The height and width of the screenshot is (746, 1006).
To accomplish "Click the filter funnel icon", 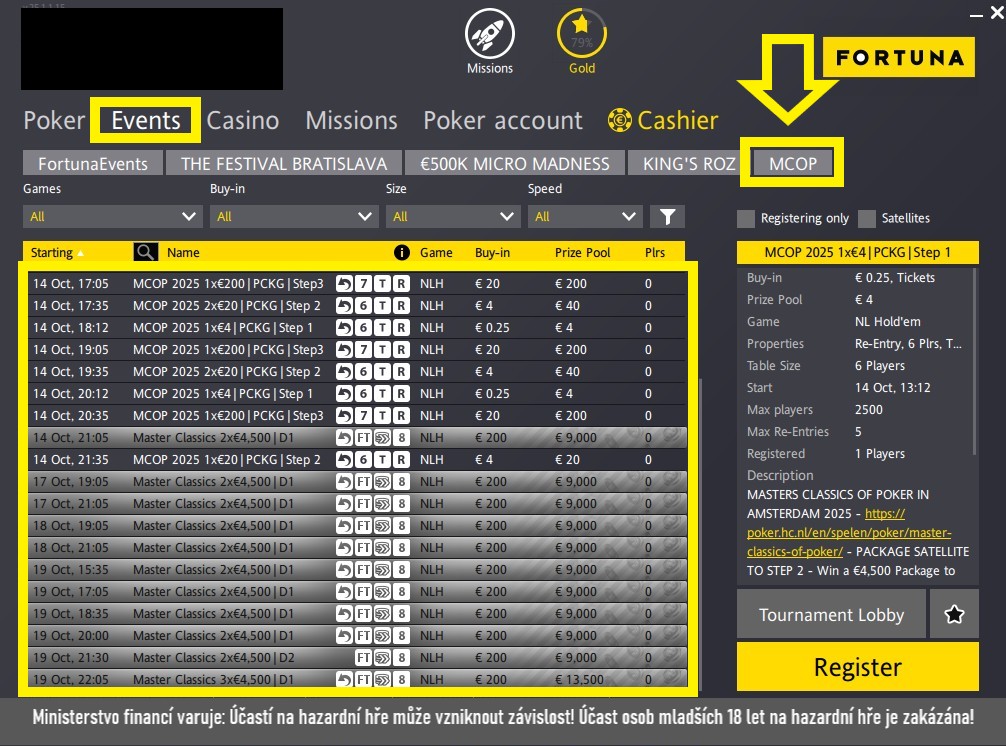I will (667, 217).
